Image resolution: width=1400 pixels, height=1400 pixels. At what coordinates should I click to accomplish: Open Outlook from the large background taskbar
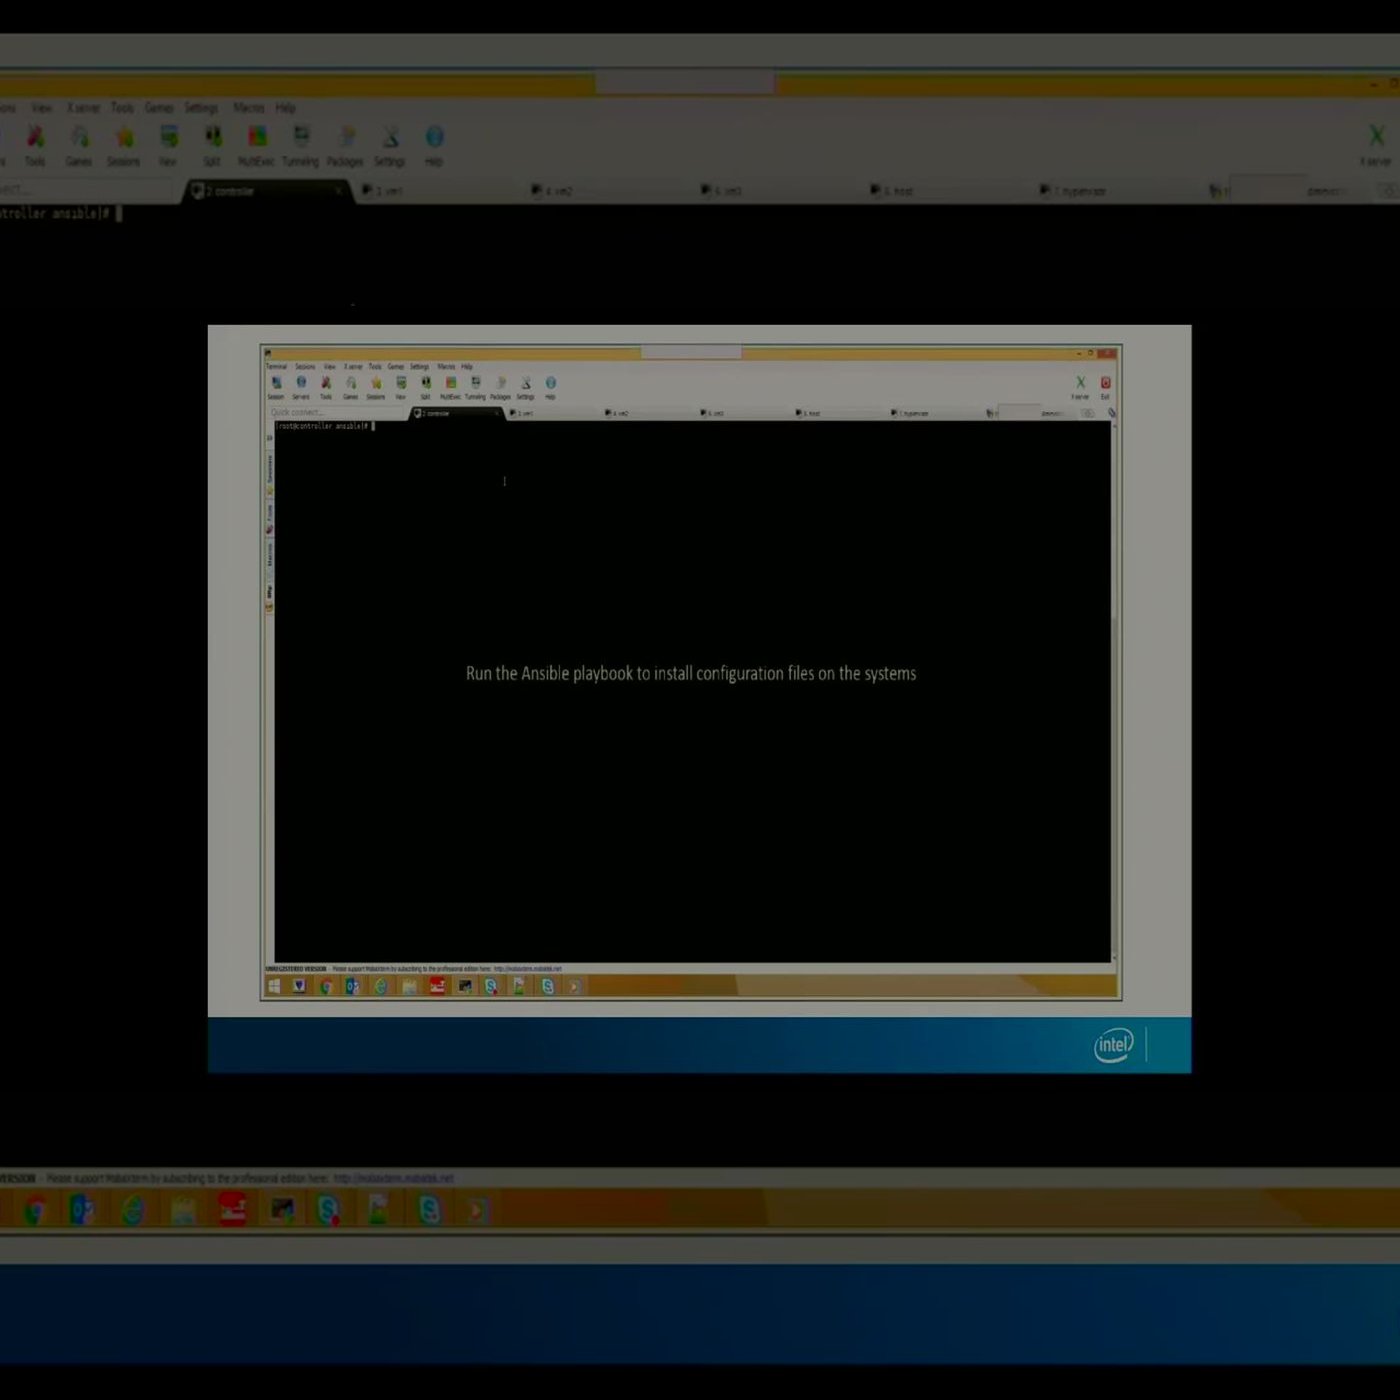(82, 1210)
